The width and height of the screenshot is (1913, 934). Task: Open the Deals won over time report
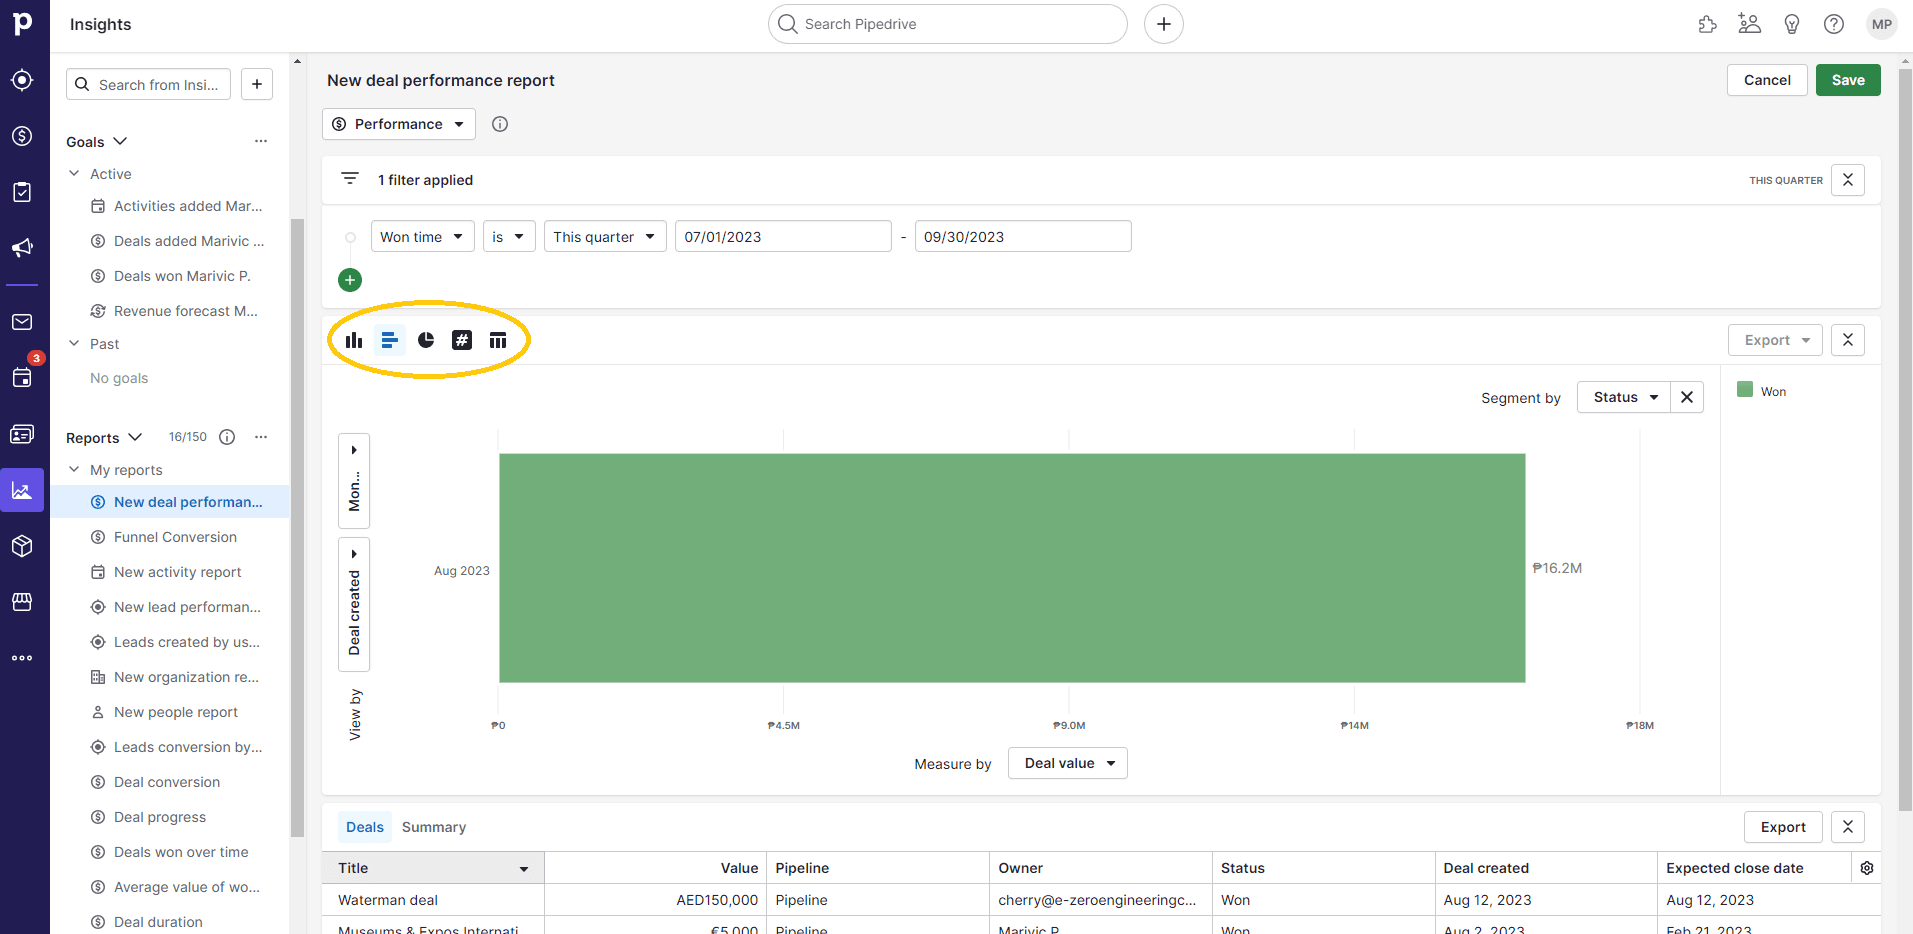[181, 852]
